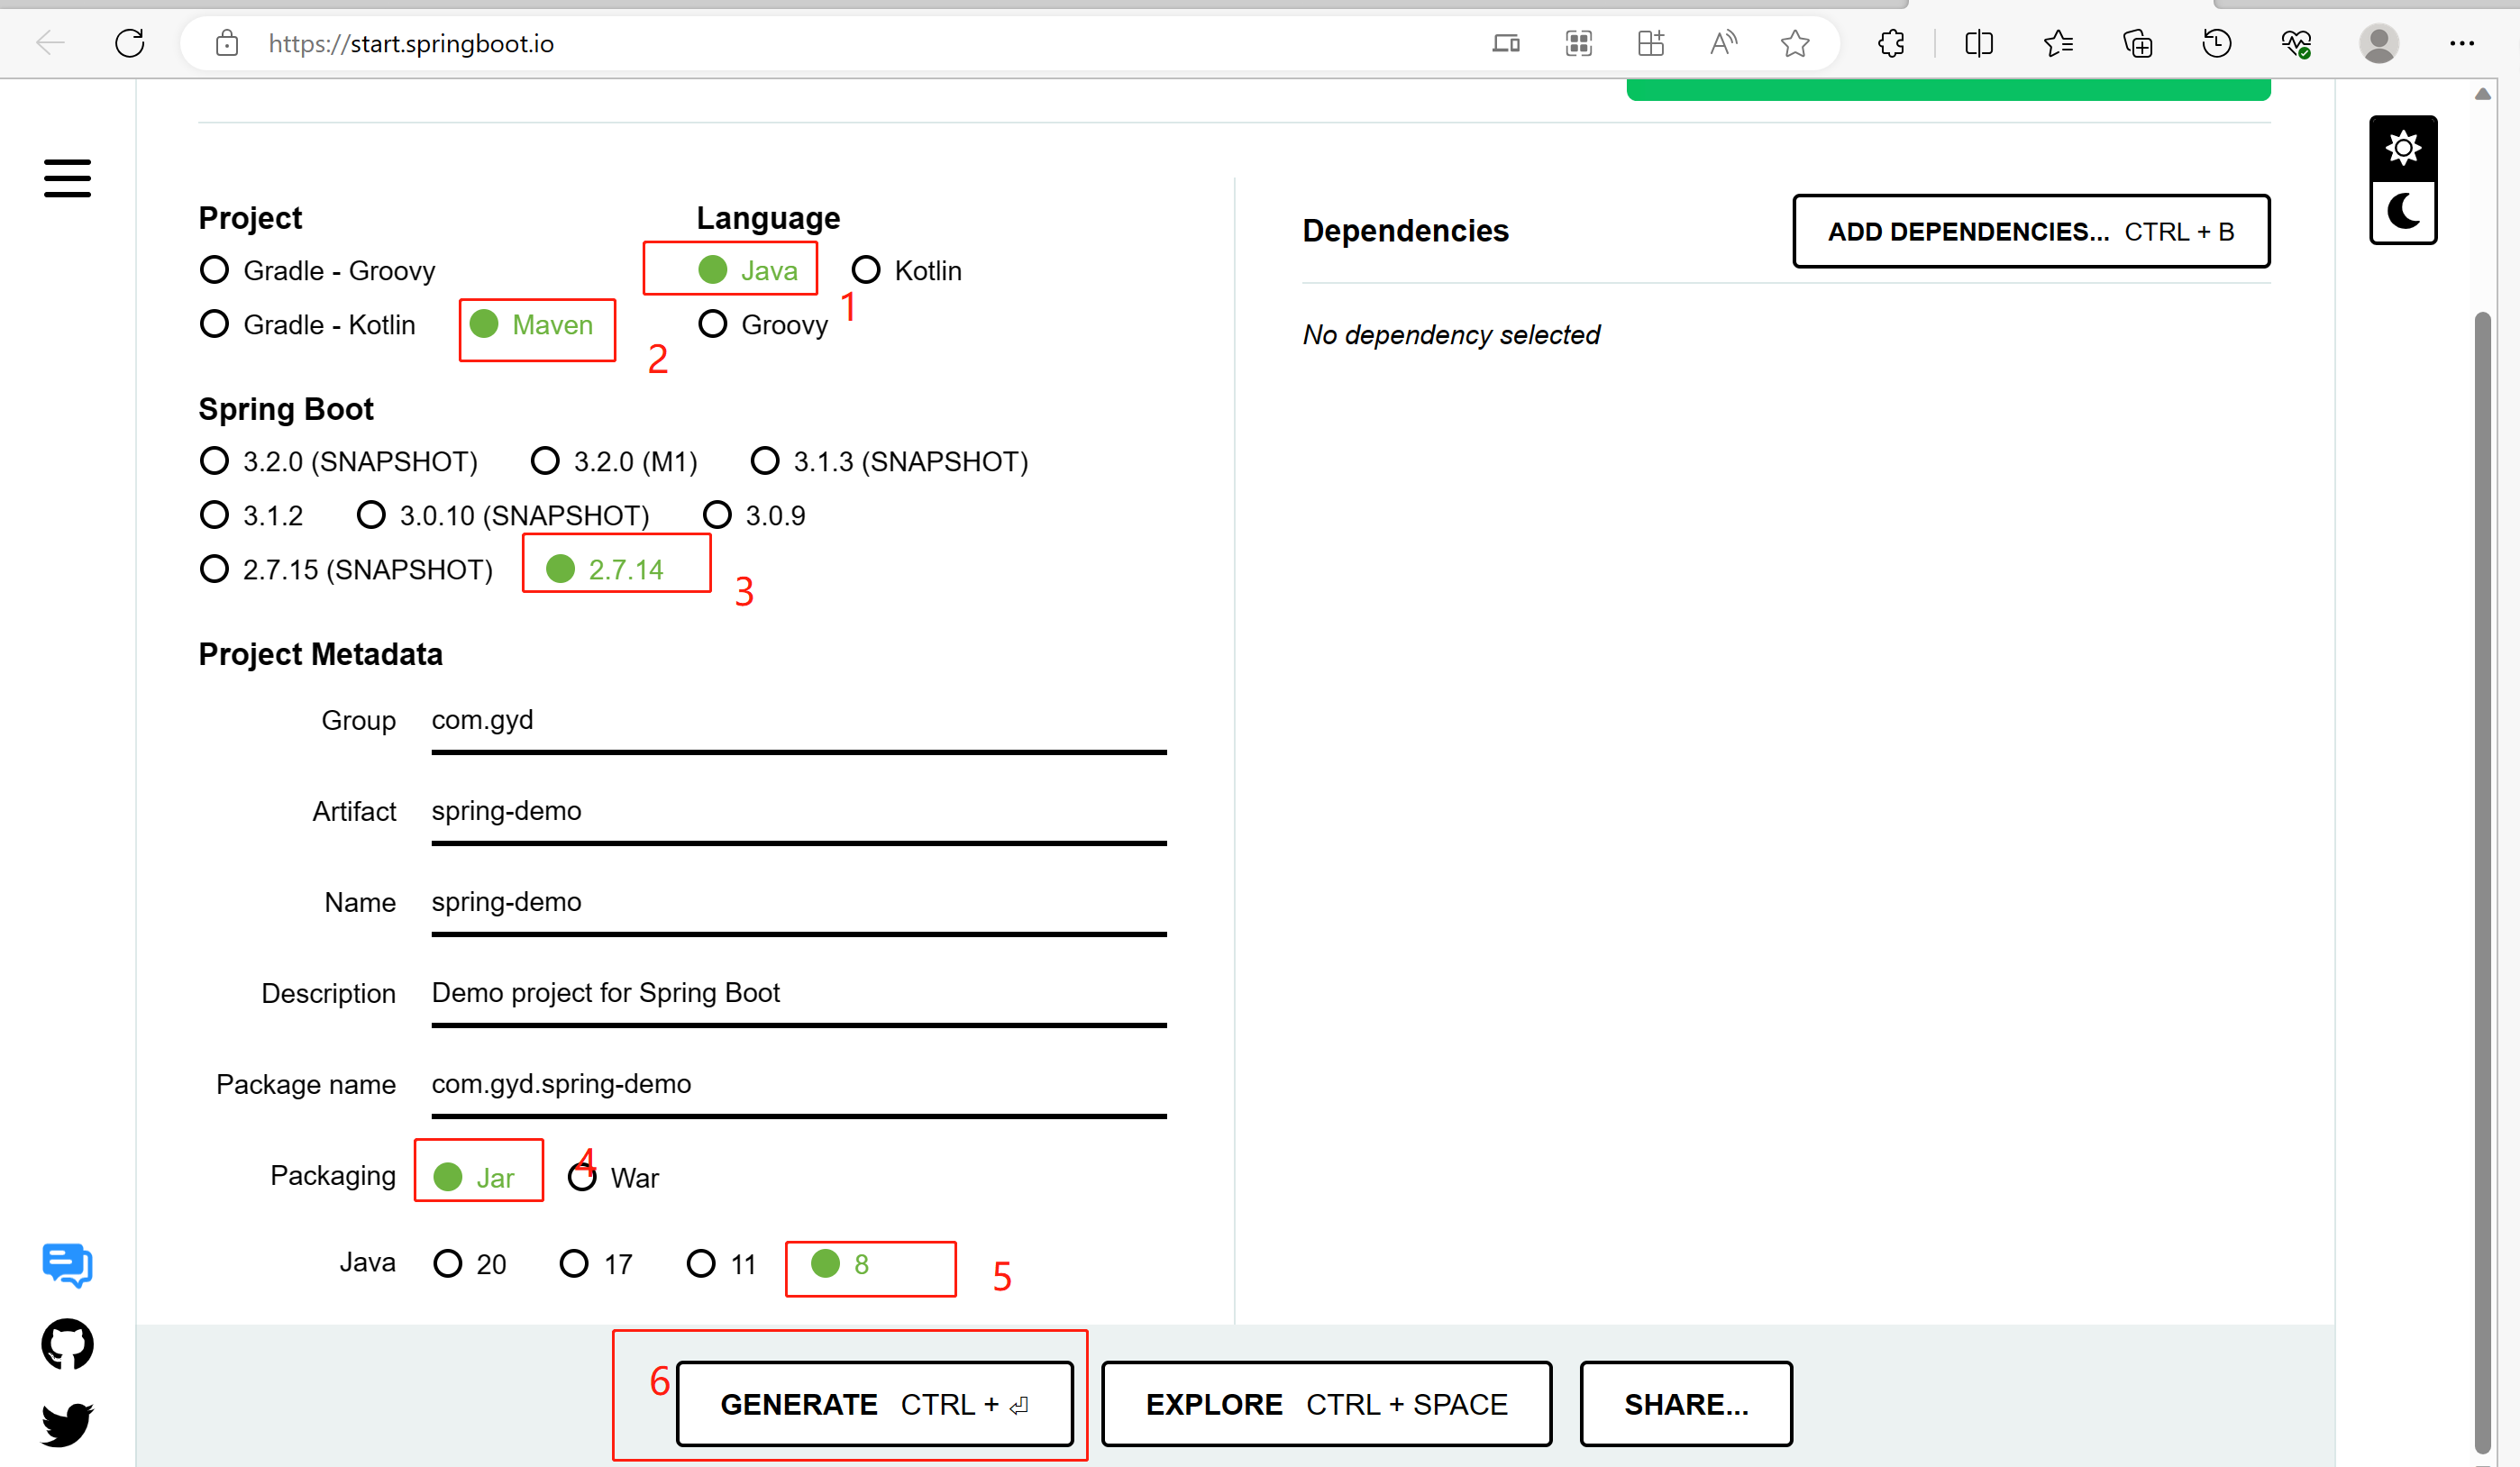This screenshot has height=1467, width=2520.
Task: Click the GENERATE button
Action: (874, 1404)
